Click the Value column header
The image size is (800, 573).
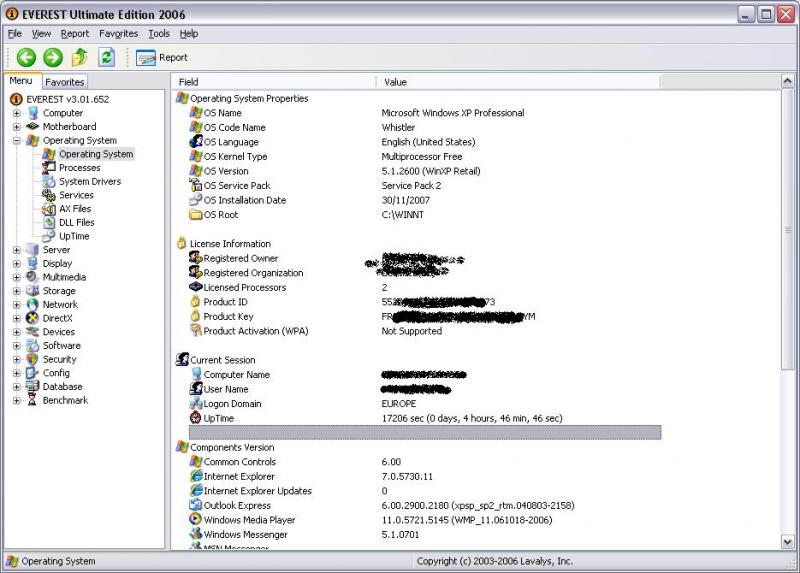click(x=518, y=82)
